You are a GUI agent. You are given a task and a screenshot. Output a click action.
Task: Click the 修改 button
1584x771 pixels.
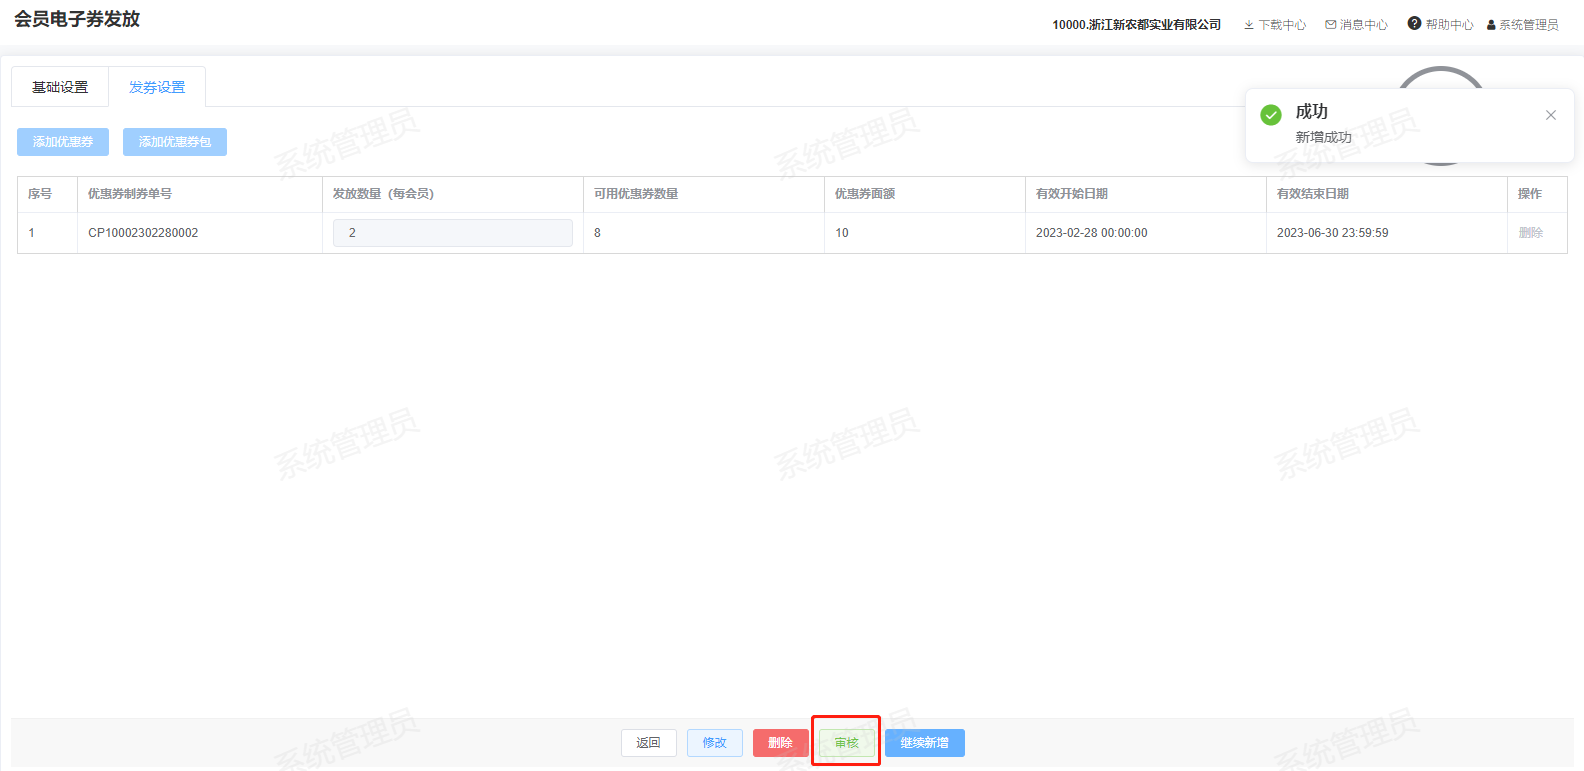[715, 743]
